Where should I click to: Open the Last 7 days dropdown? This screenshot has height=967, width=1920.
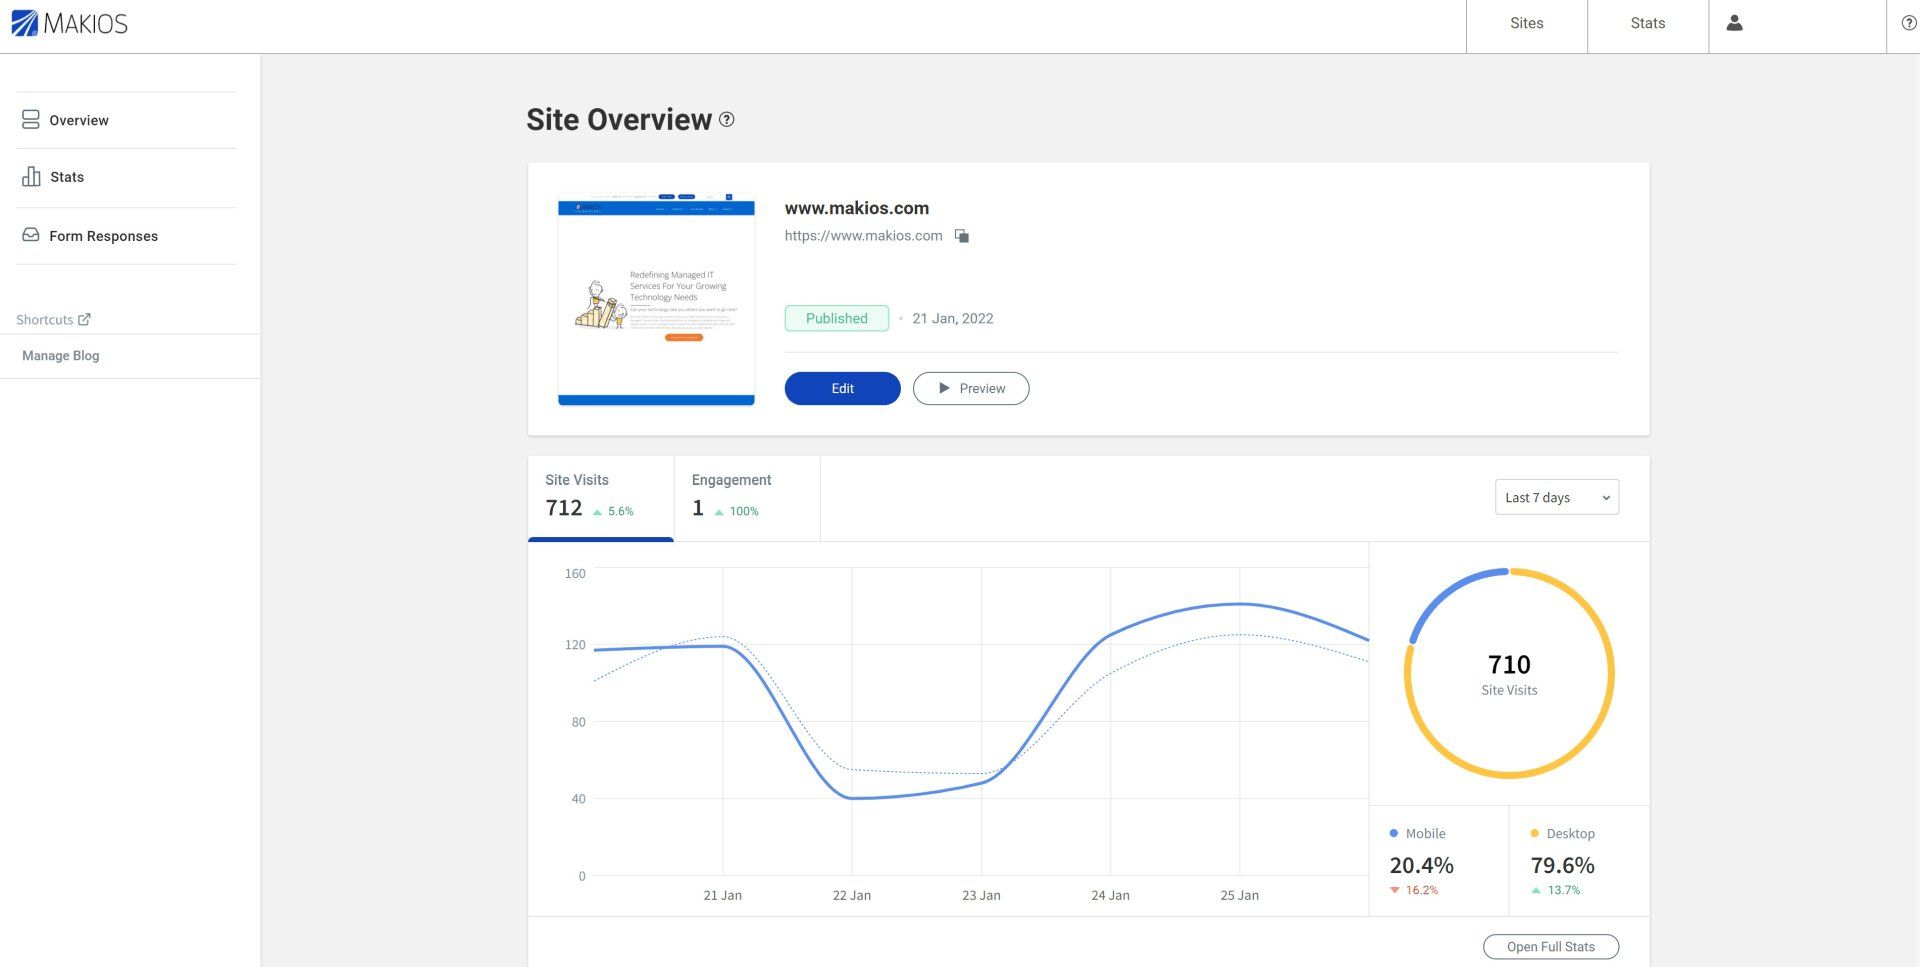(x=1556, y=497)
